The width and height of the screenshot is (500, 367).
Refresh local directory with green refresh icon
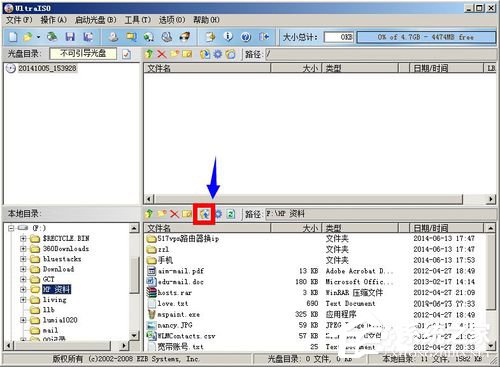[x=231, y=214]
